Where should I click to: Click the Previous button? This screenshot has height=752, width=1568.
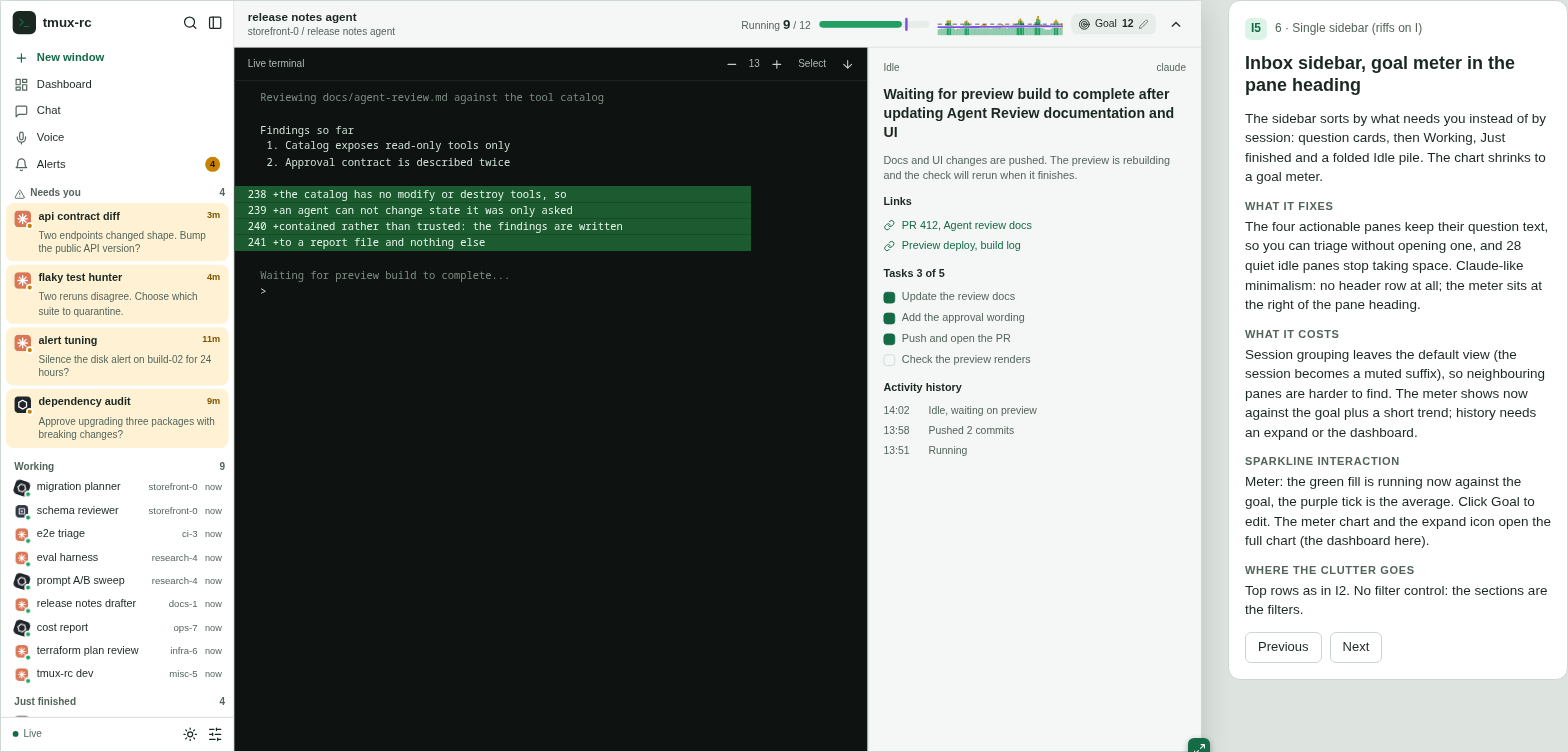pyautogui.click(x=1283, y=648)
